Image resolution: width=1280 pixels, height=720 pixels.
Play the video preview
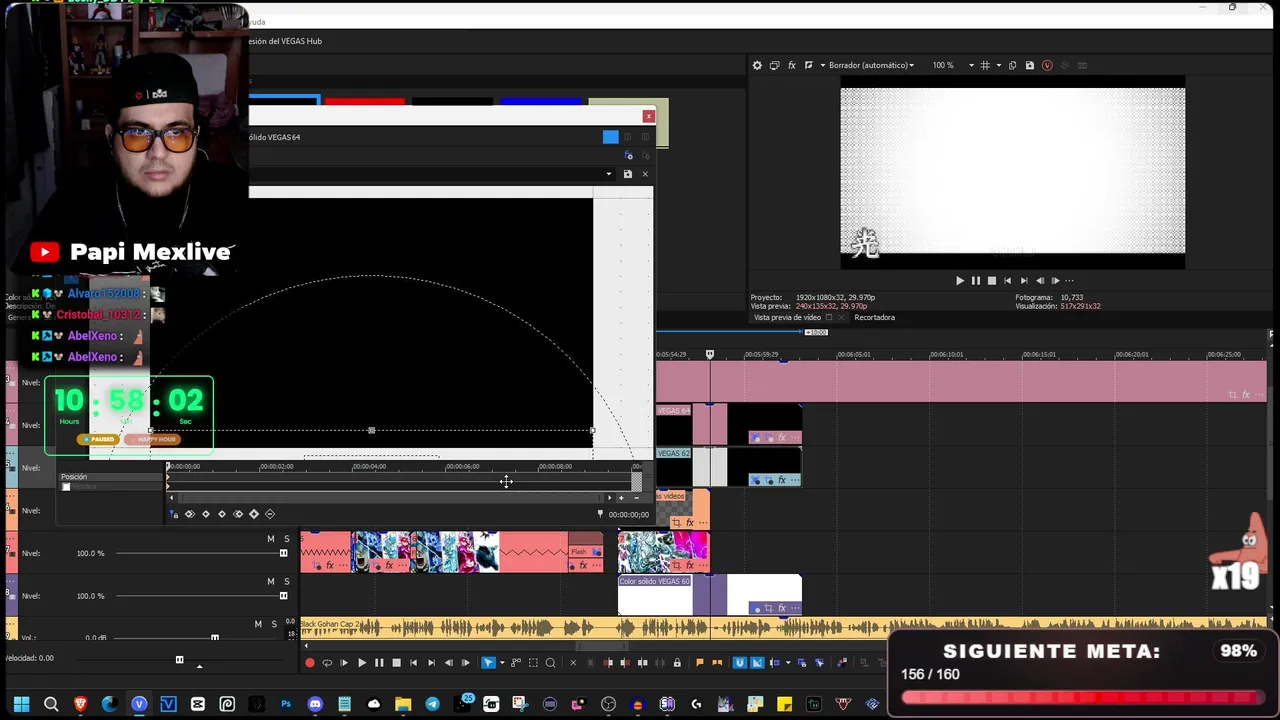[960, 281]
